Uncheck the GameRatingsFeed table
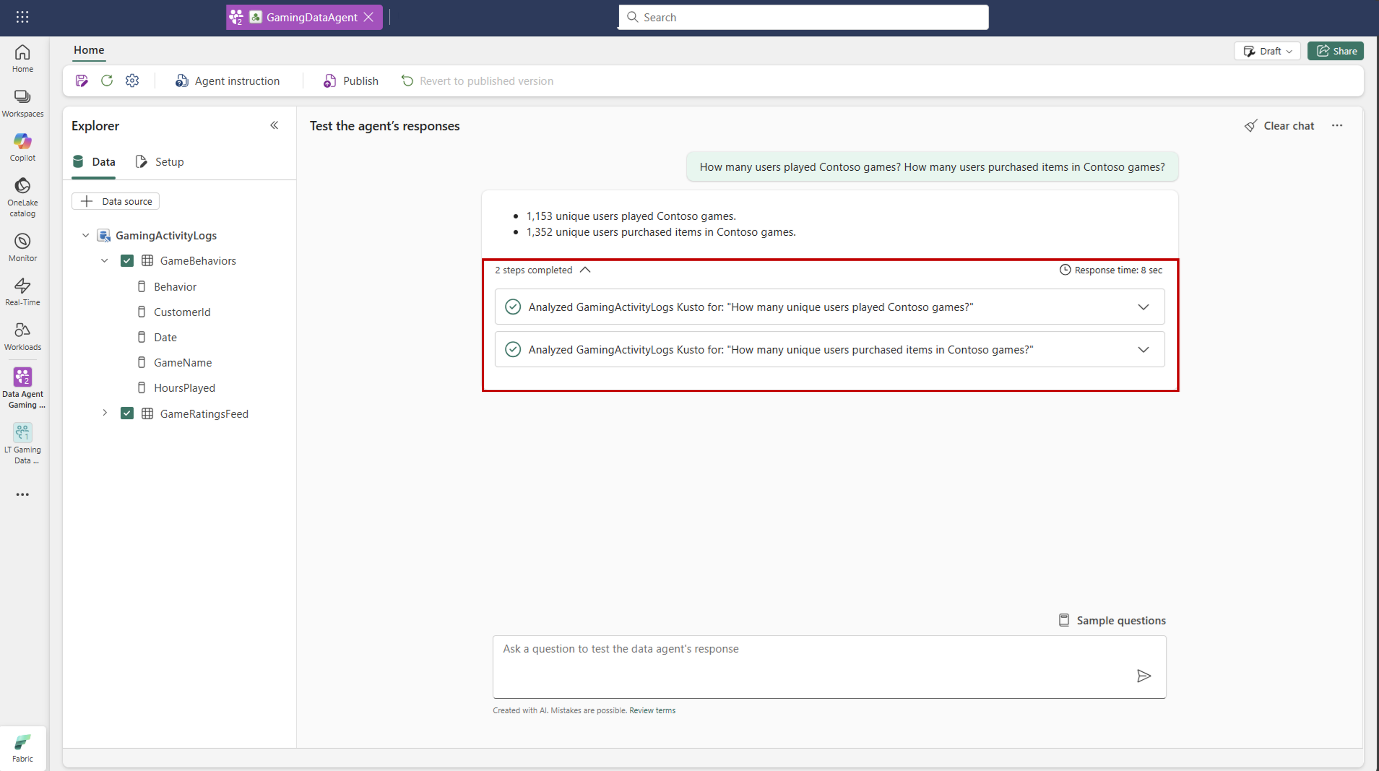 click(x=127, y=413)
